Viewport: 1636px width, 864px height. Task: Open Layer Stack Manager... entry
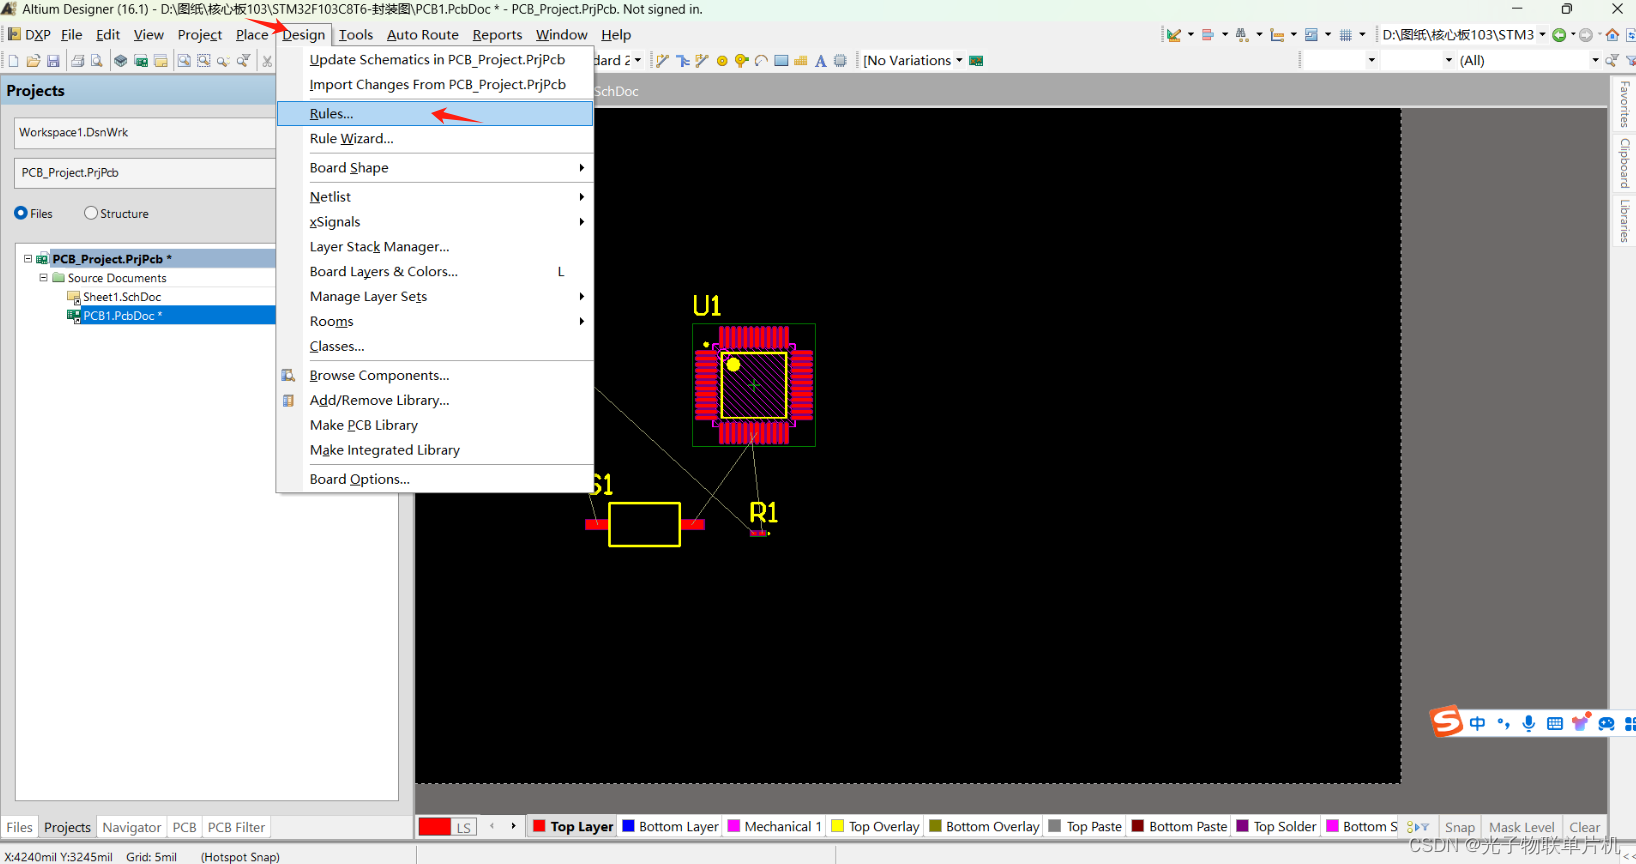tap(435, 247)
